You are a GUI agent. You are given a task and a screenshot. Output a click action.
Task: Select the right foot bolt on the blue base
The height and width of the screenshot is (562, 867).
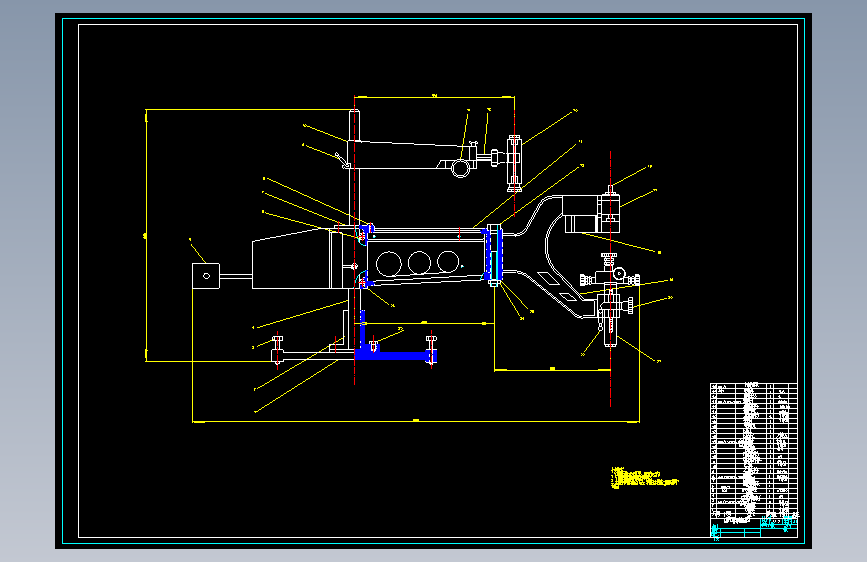(x=431, y=350)
